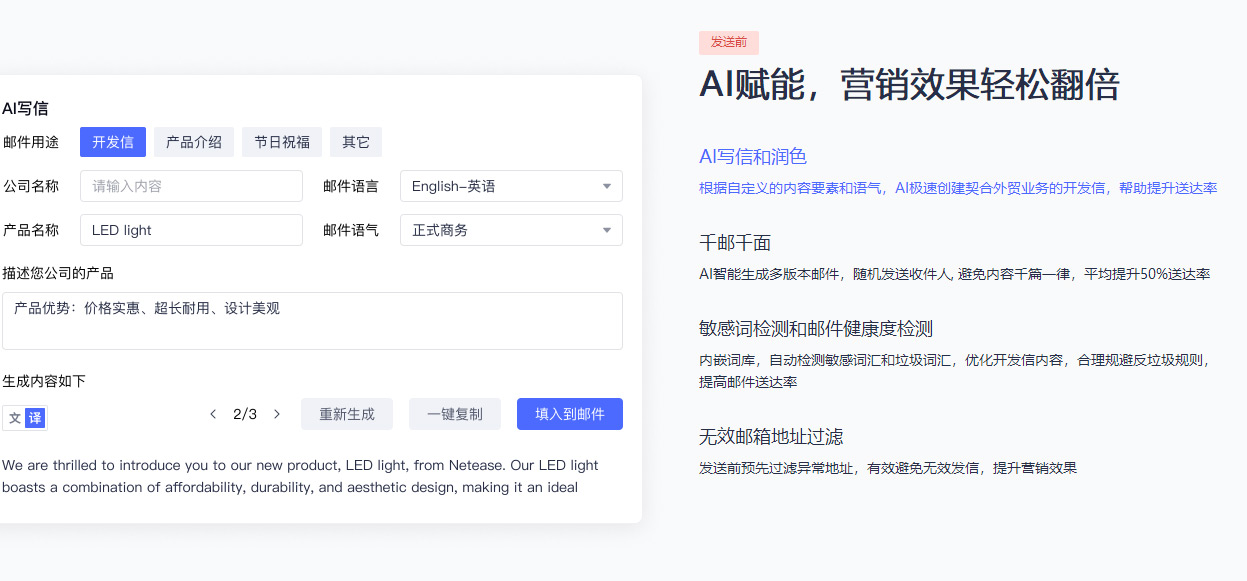Click the product description text area
Image resolution: width=1247 pixels, height=581 pixels.
pyautogui.click(x=312, y=321)
